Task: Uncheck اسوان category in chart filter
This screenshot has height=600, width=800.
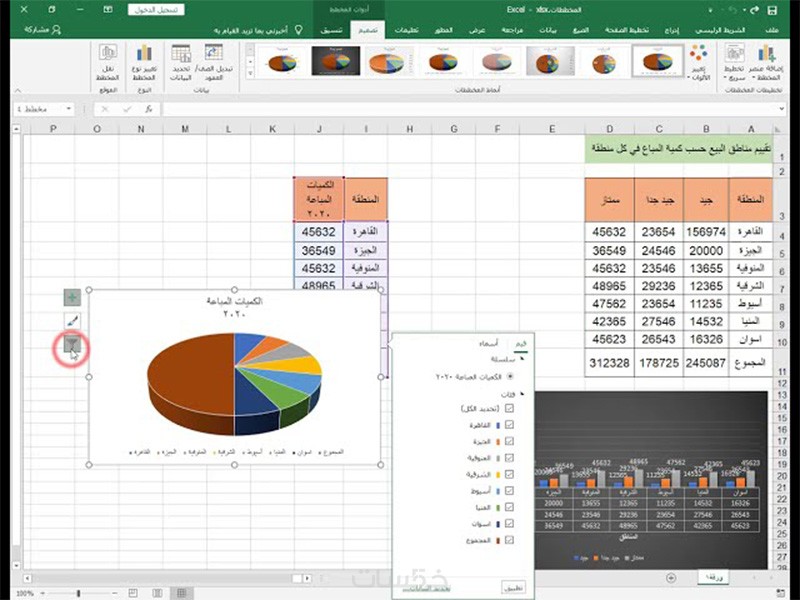Action: (509, 523)
